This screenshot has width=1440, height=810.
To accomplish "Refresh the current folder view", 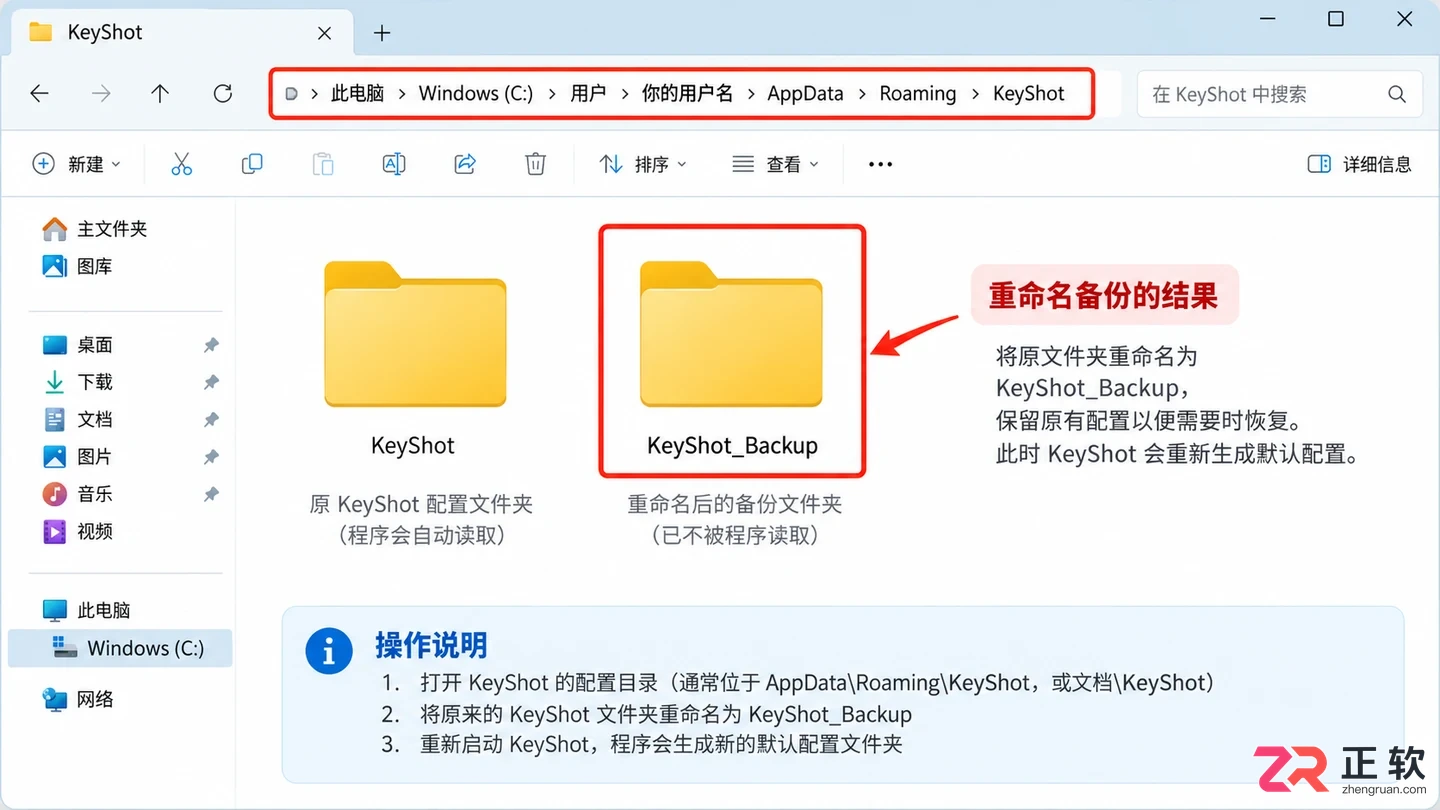I will pos(223,94).
